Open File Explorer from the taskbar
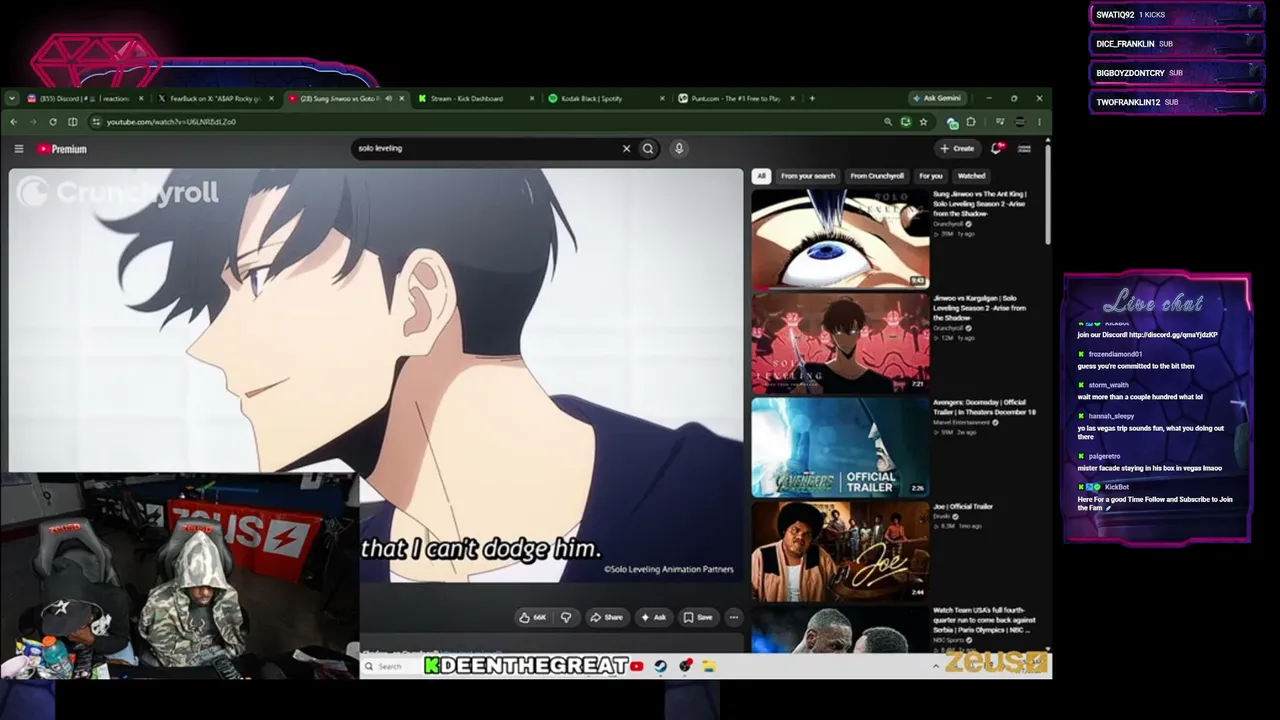Image resolution: width=1280 pixels, height=720 pixels. point(709,666)
